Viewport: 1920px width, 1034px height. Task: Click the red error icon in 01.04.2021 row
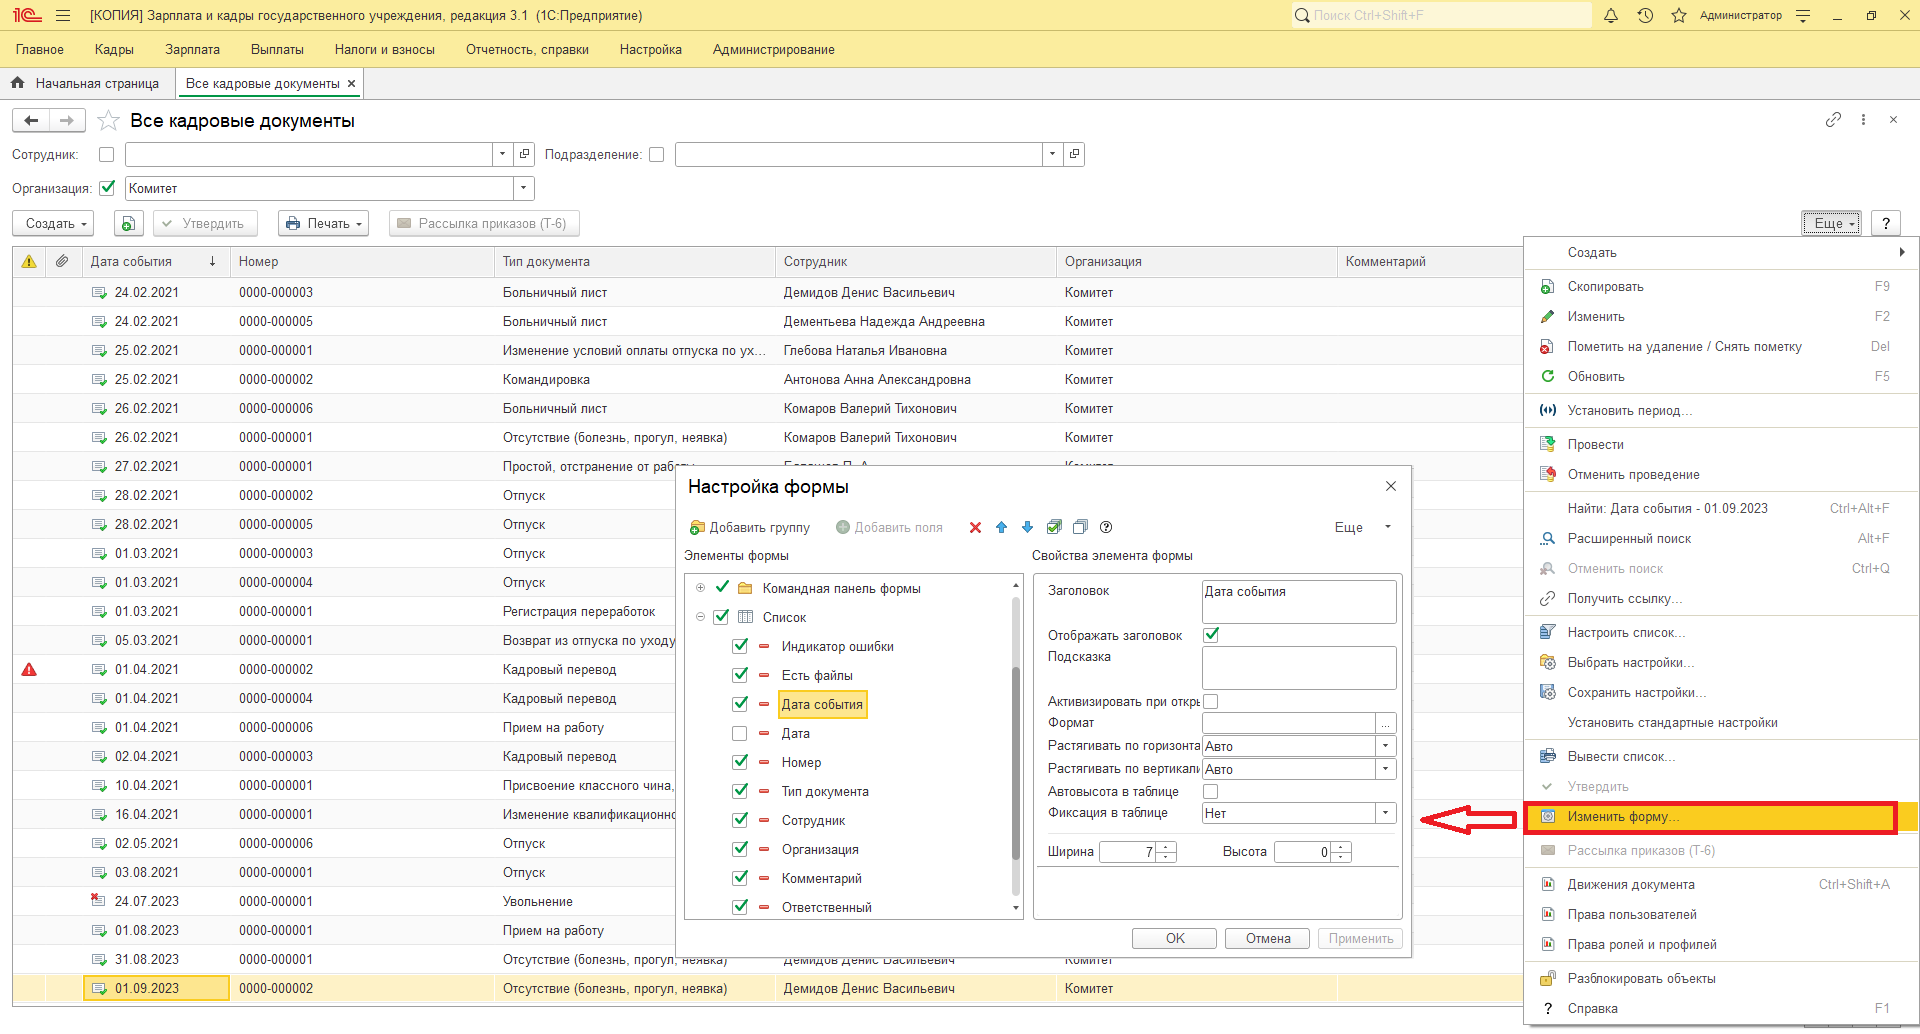[x=29, y=670]
